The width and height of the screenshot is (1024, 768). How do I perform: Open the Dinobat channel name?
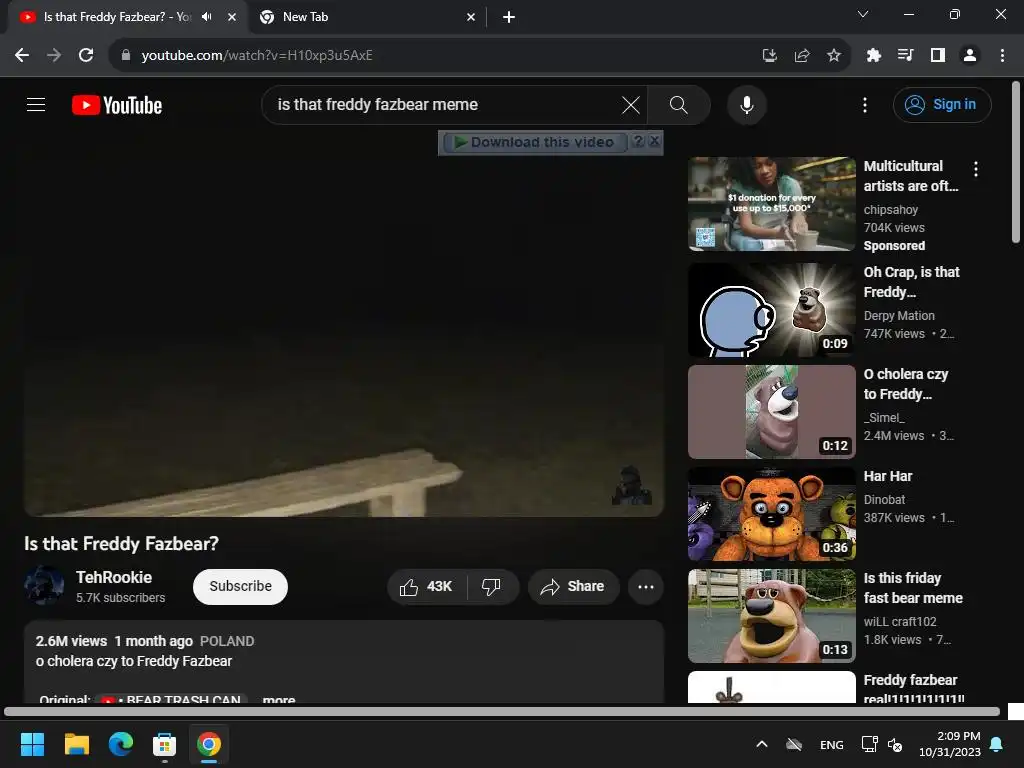click(884, 500)
